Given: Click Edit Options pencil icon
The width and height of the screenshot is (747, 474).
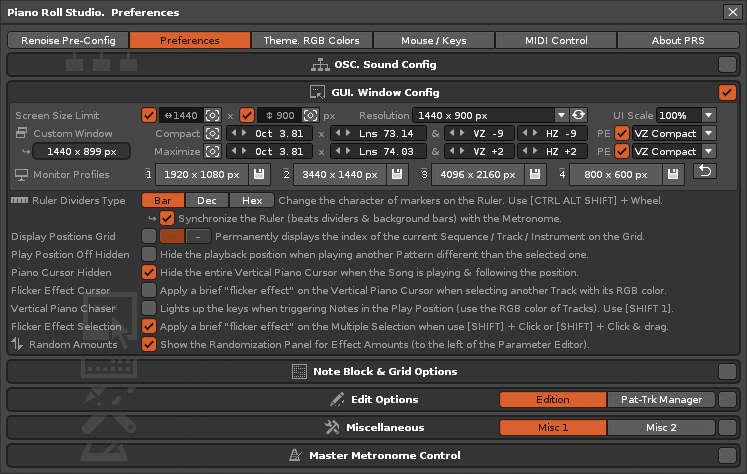Looking at the screenshot, I should coord(337,399).
